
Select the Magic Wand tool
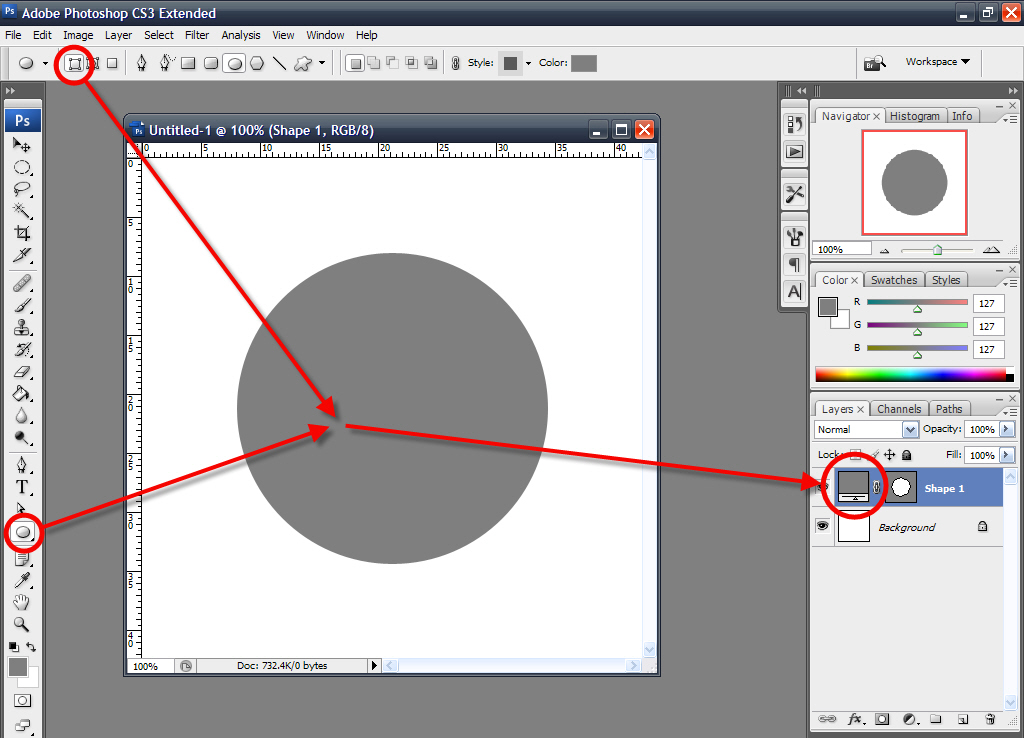point(21,210)
